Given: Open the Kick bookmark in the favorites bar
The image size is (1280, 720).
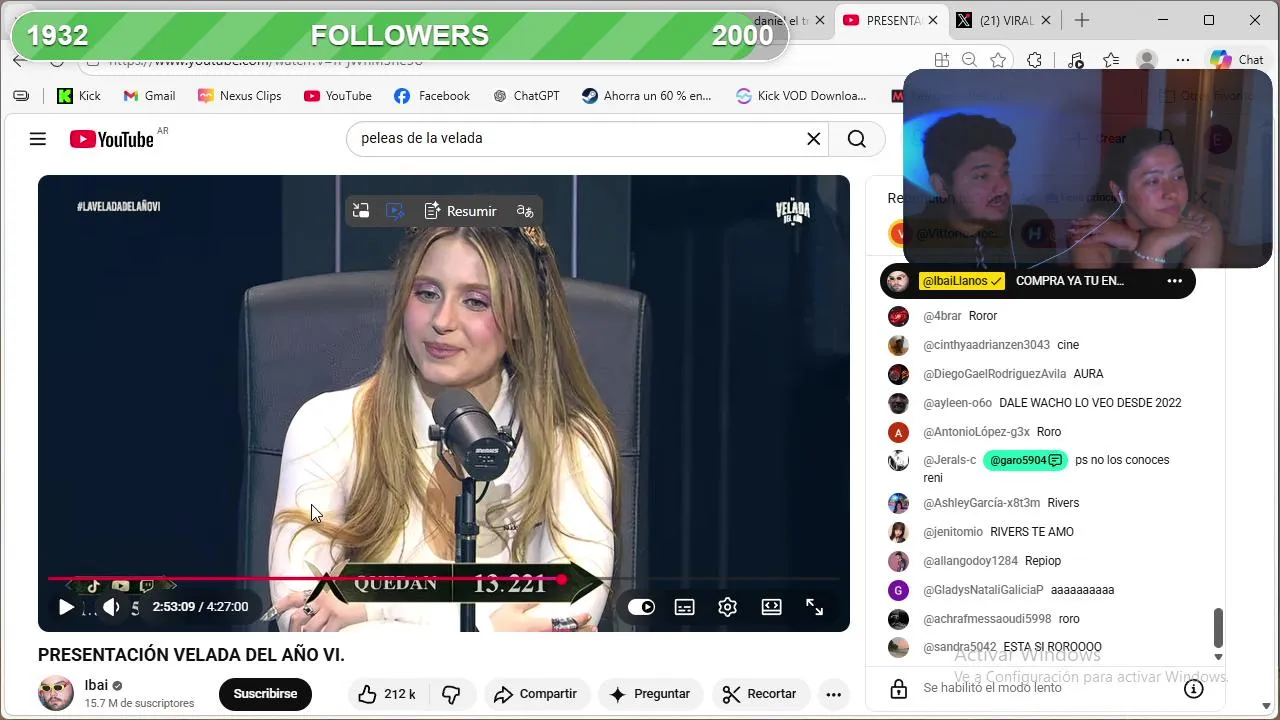Looking at the screenshot, I should (79, 96).
